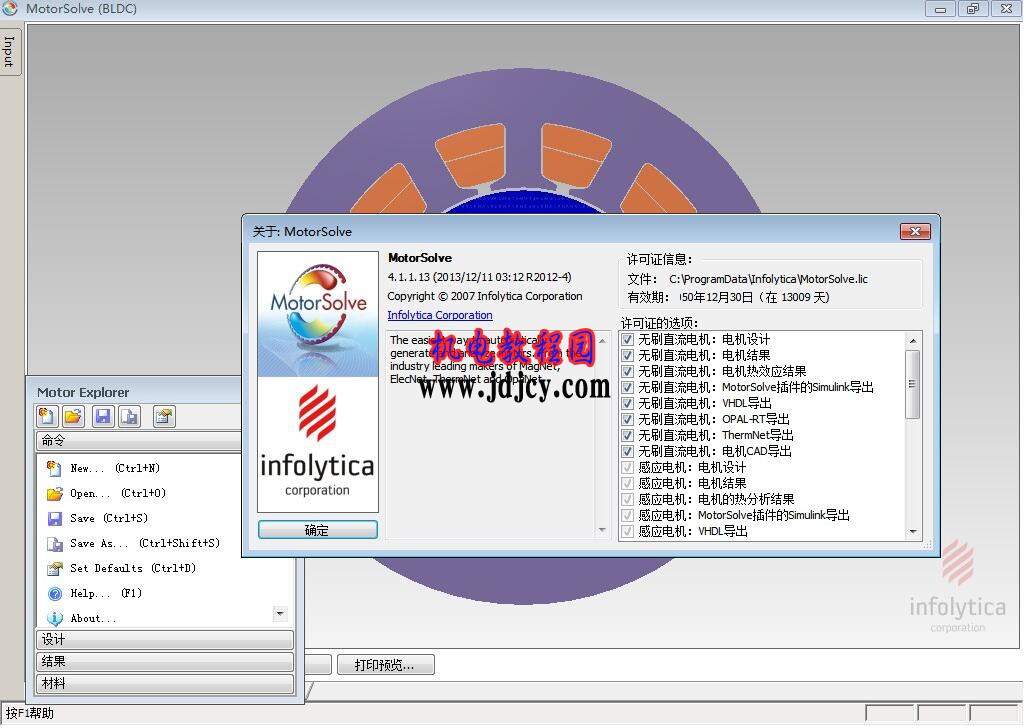Toggle 感应电机: 电机的热分析结果 checkbox

[x=628, y=500]
